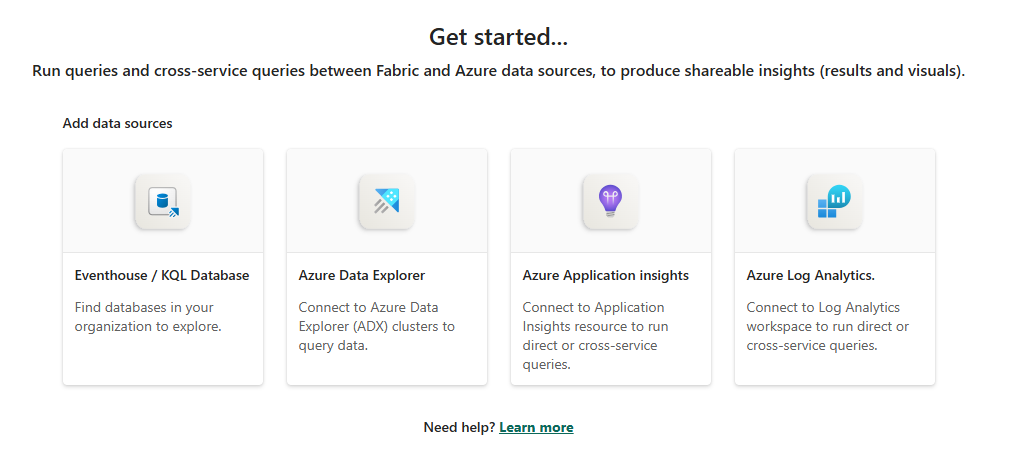Click the Azure Log Analytics chart icon
Image resolution: width=1016 pixels, height=459 pixels.
834,202
